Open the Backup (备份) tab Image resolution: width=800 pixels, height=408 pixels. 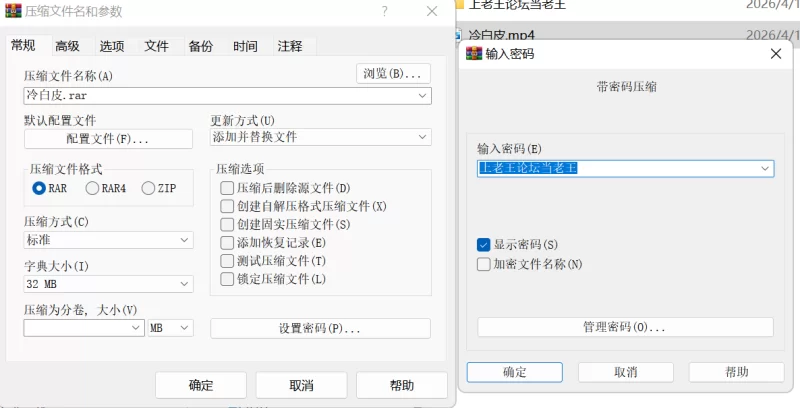pos(200,46)
